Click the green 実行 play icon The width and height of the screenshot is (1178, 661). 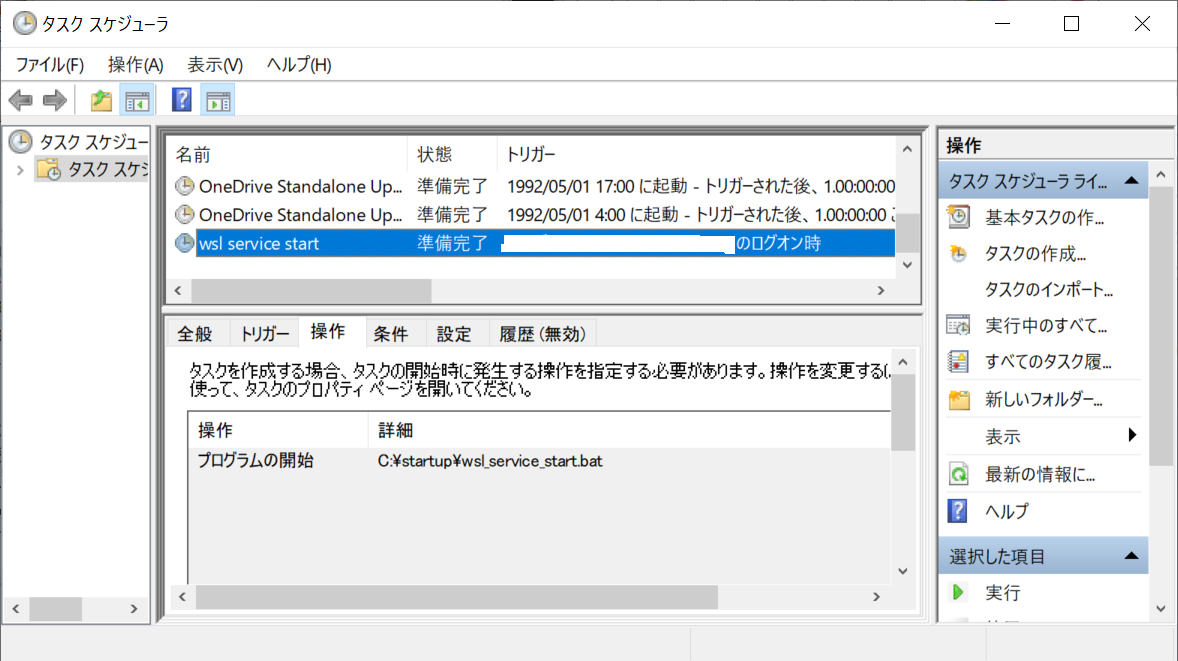[x=958, y=592]
